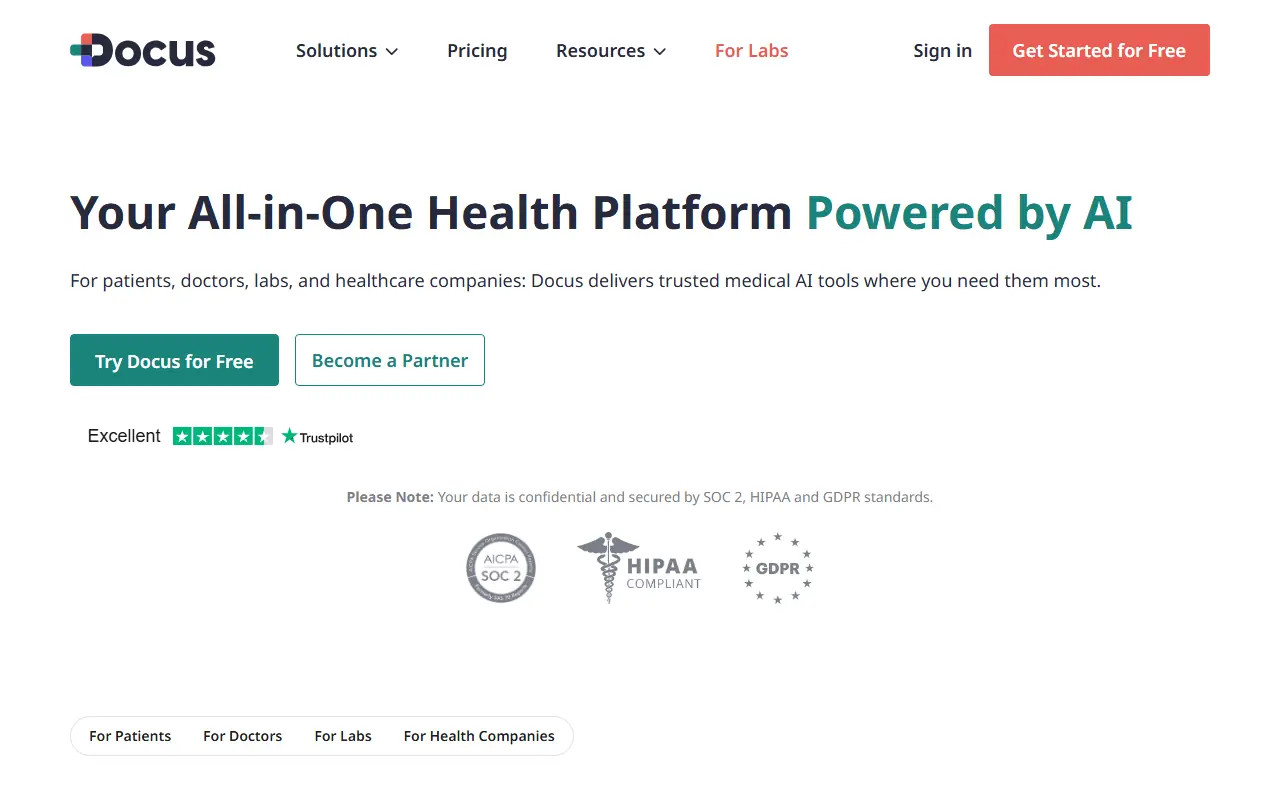Click the Docus logo
This screenshot has height=800, width=1280.
142,50
